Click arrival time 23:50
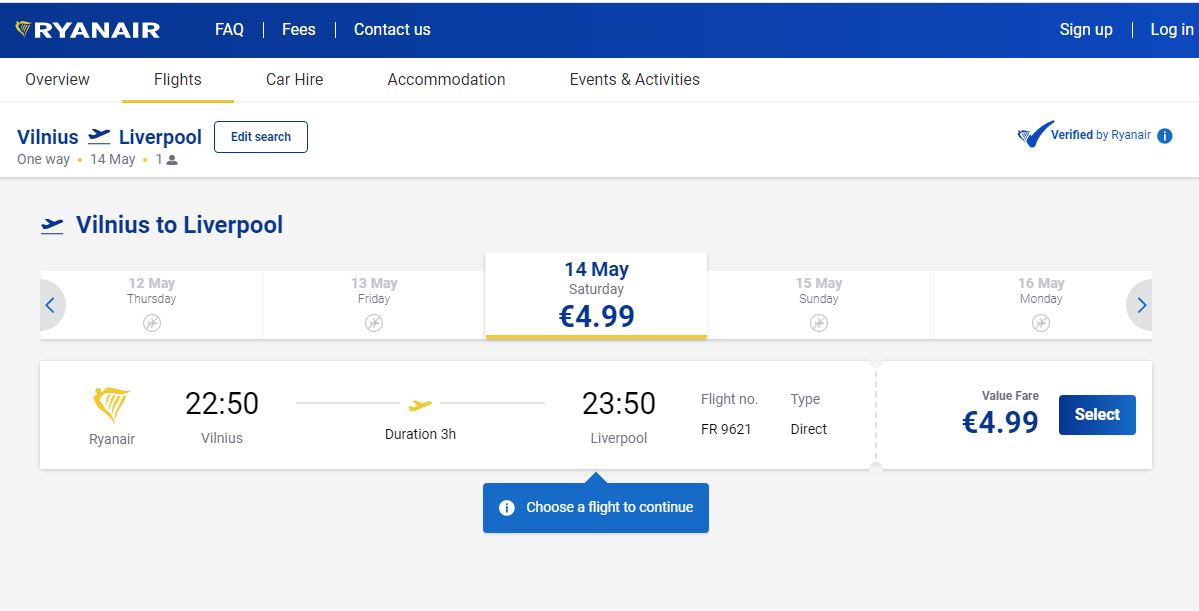The width and height of the screenshot is (1199, 611). (x=619, y=404)
